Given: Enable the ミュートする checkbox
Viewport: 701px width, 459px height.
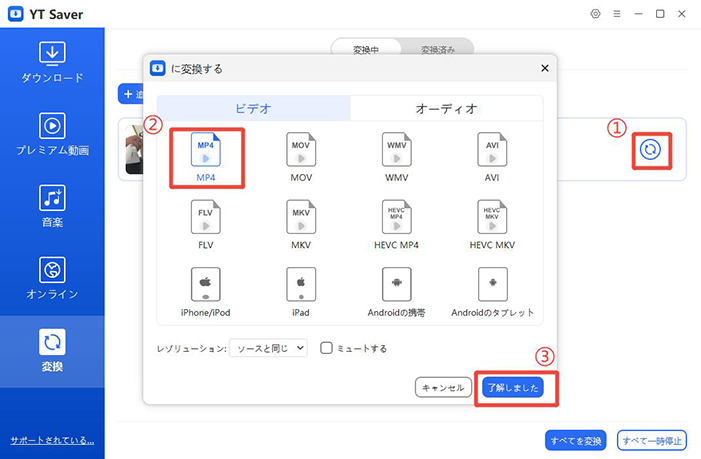Looking at the screenshot, I should click(326, 348).
